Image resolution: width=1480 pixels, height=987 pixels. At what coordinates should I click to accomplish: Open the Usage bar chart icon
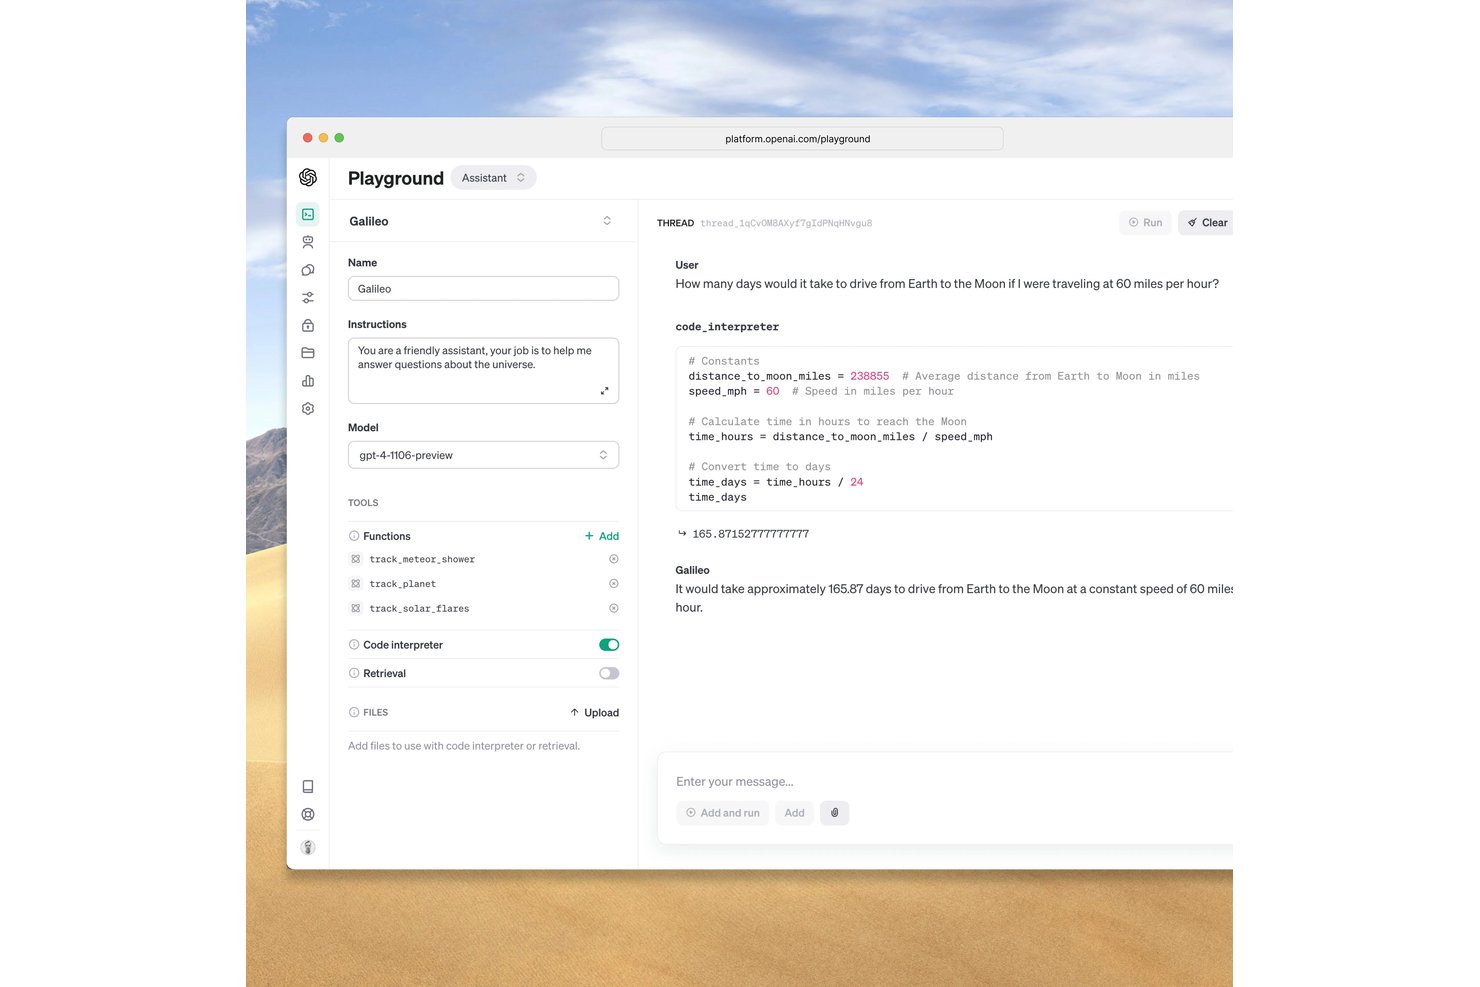[308, 381]
